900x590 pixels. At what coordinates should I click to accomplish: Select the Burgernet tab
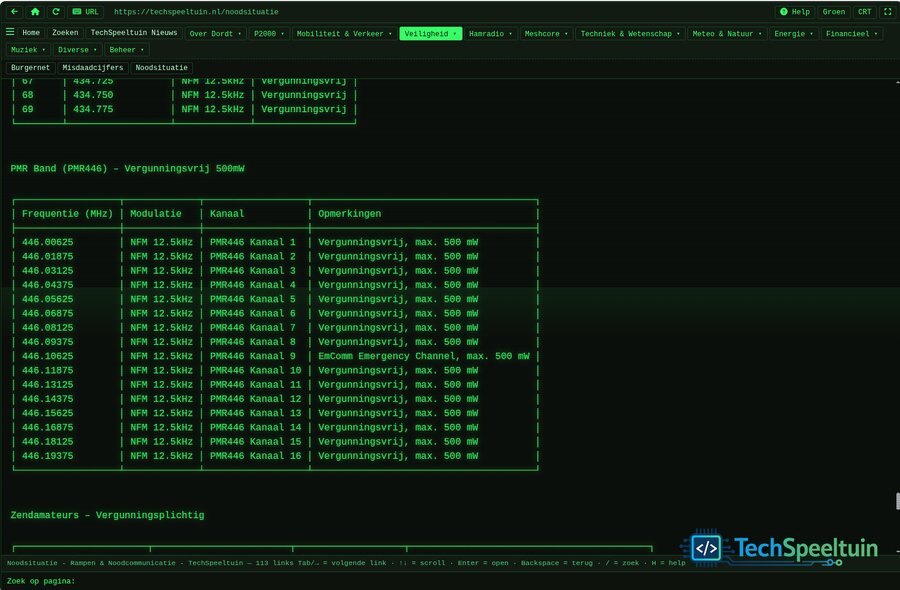point(30,68)
